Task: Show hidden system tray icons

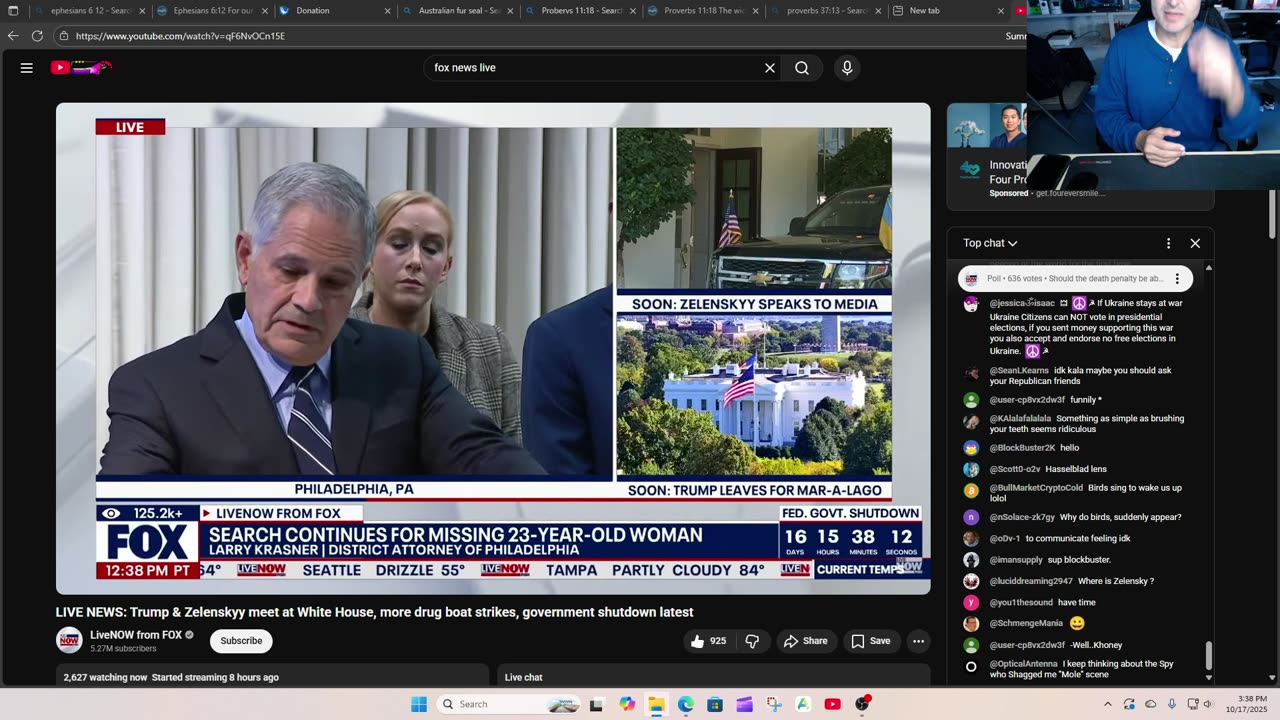Action: pos(1108,704)
